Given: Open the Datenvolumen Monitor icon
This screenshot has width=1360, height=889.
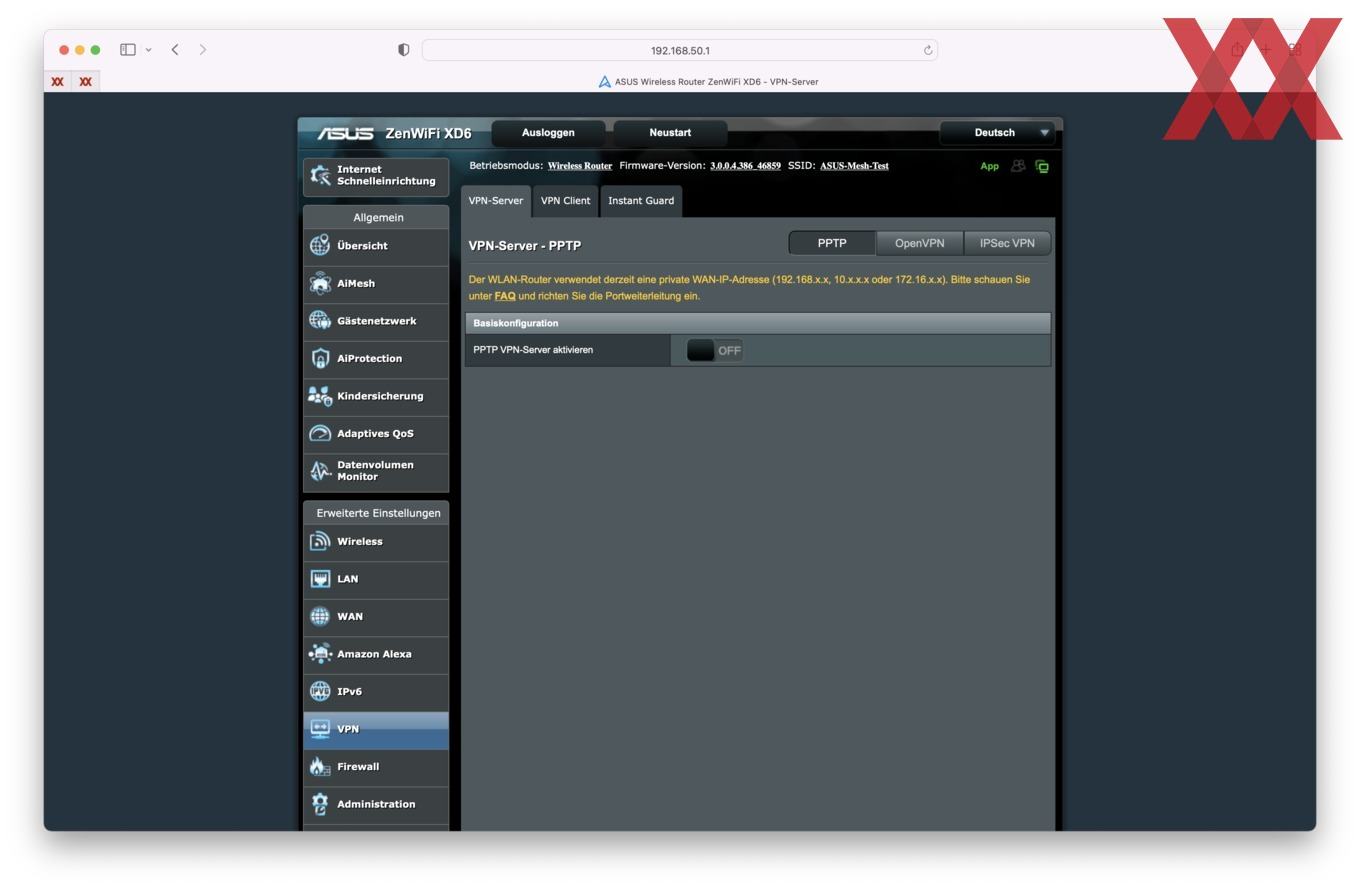Looking at the screenshot, I should click(320, 471).
